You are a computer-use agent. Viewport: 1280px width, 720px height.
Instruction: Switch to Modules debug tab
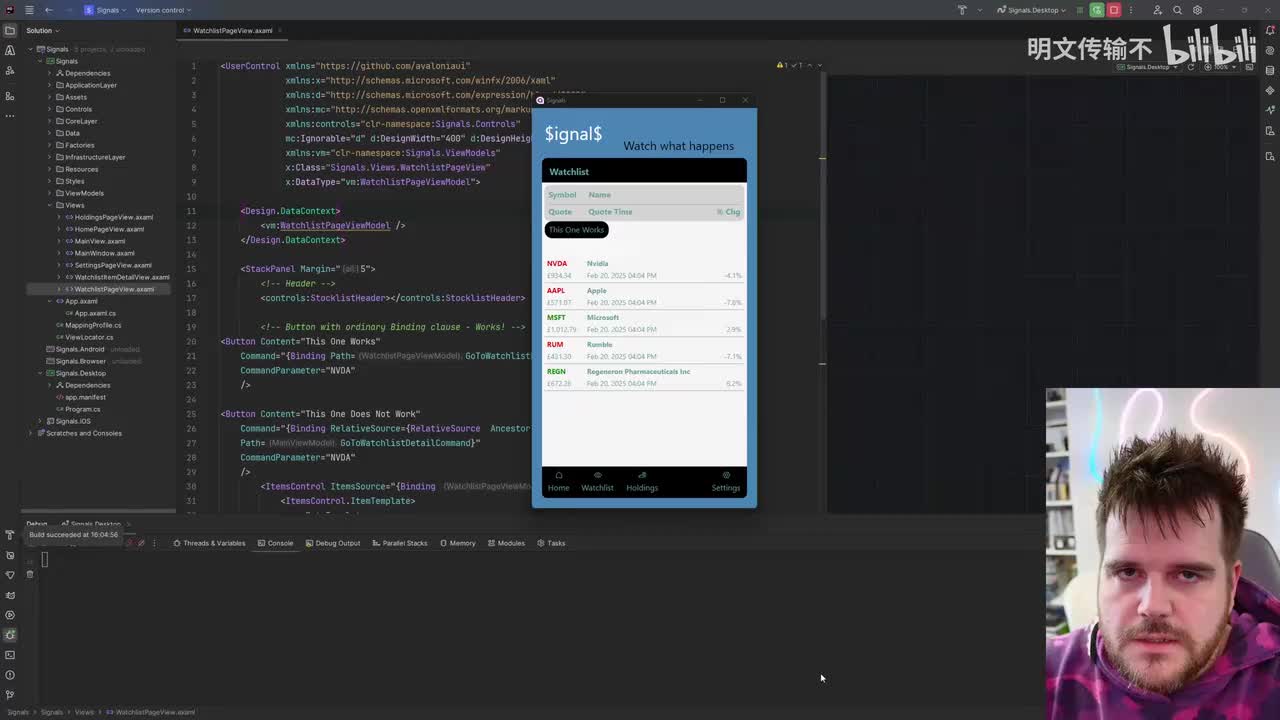(506, 543)
